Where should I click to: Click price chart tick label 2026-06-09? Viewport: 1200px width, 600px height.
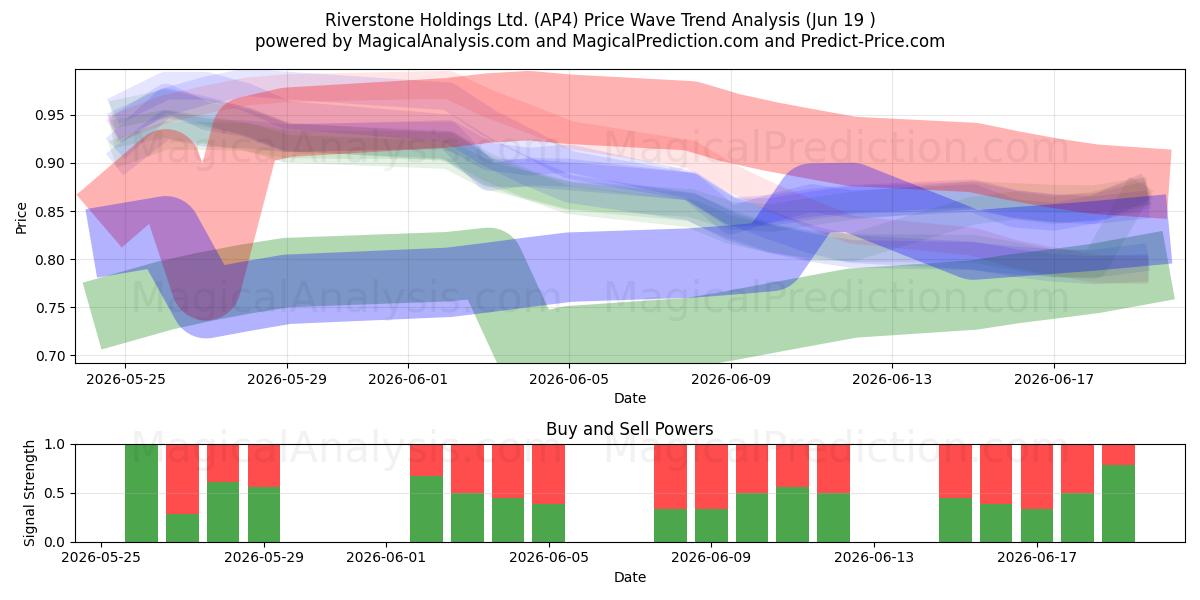coord(731,379)
